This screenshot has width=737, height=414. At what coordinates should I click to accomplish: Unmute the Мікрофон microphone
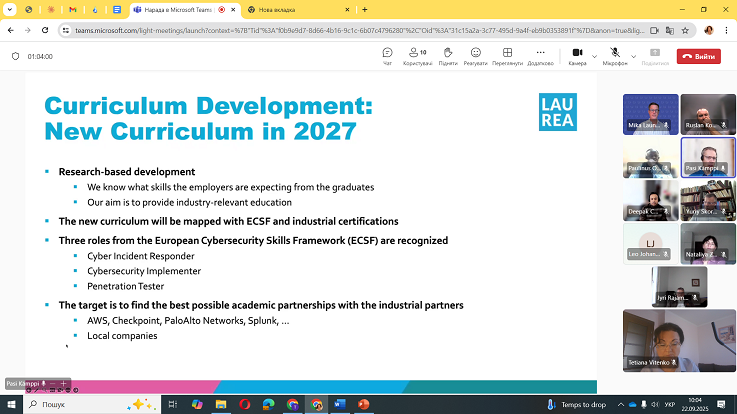tap(614, 55)
